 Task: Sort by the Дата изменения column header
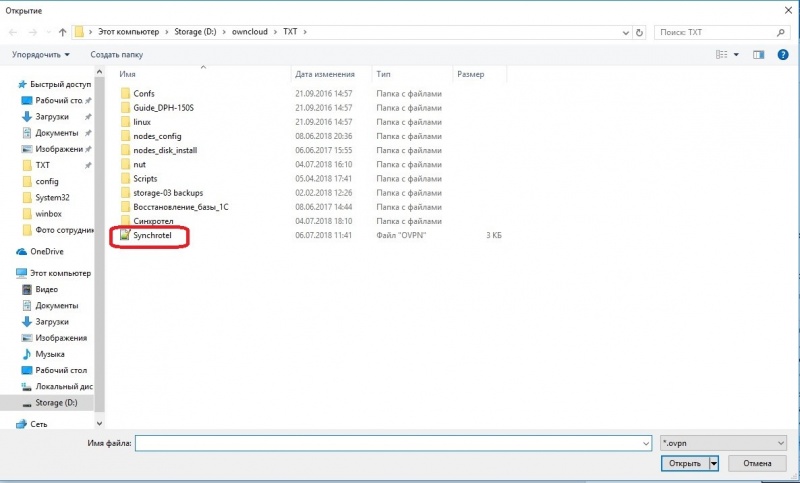tap(324, 74)
